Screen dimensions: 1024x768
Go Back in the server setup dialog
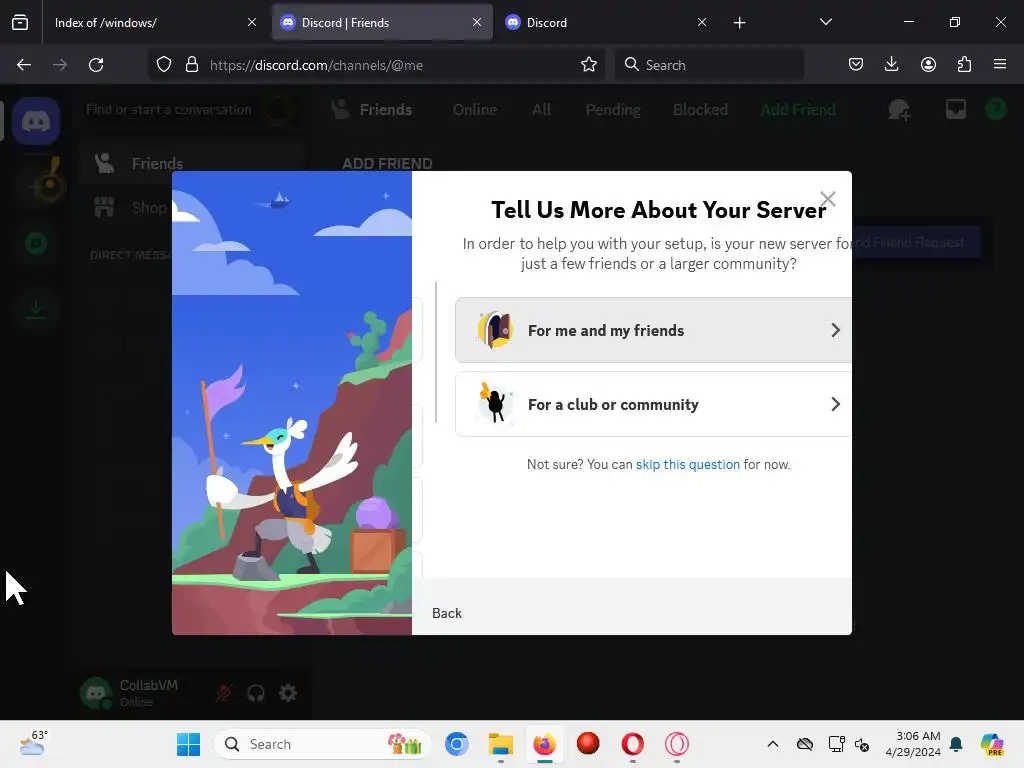447,613
